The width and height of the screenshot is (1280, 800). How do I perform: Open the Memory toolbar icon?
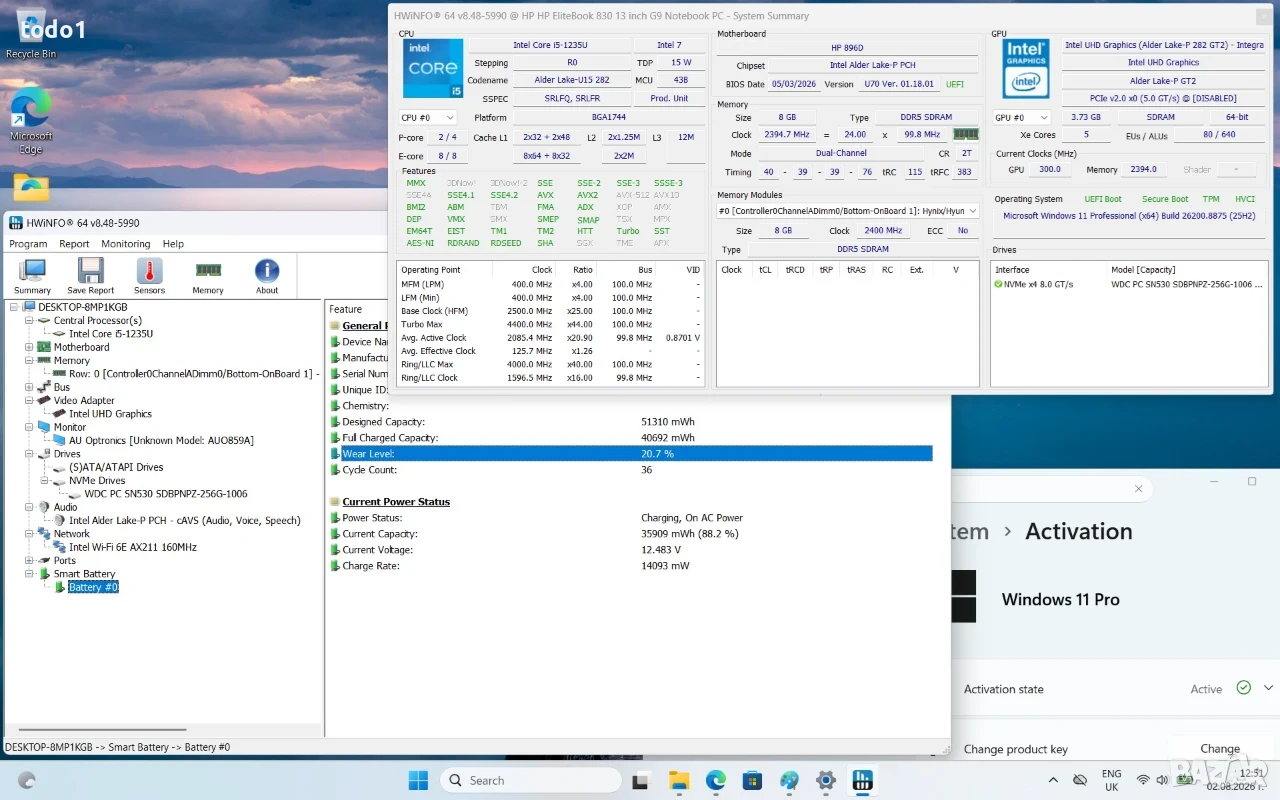208,277
